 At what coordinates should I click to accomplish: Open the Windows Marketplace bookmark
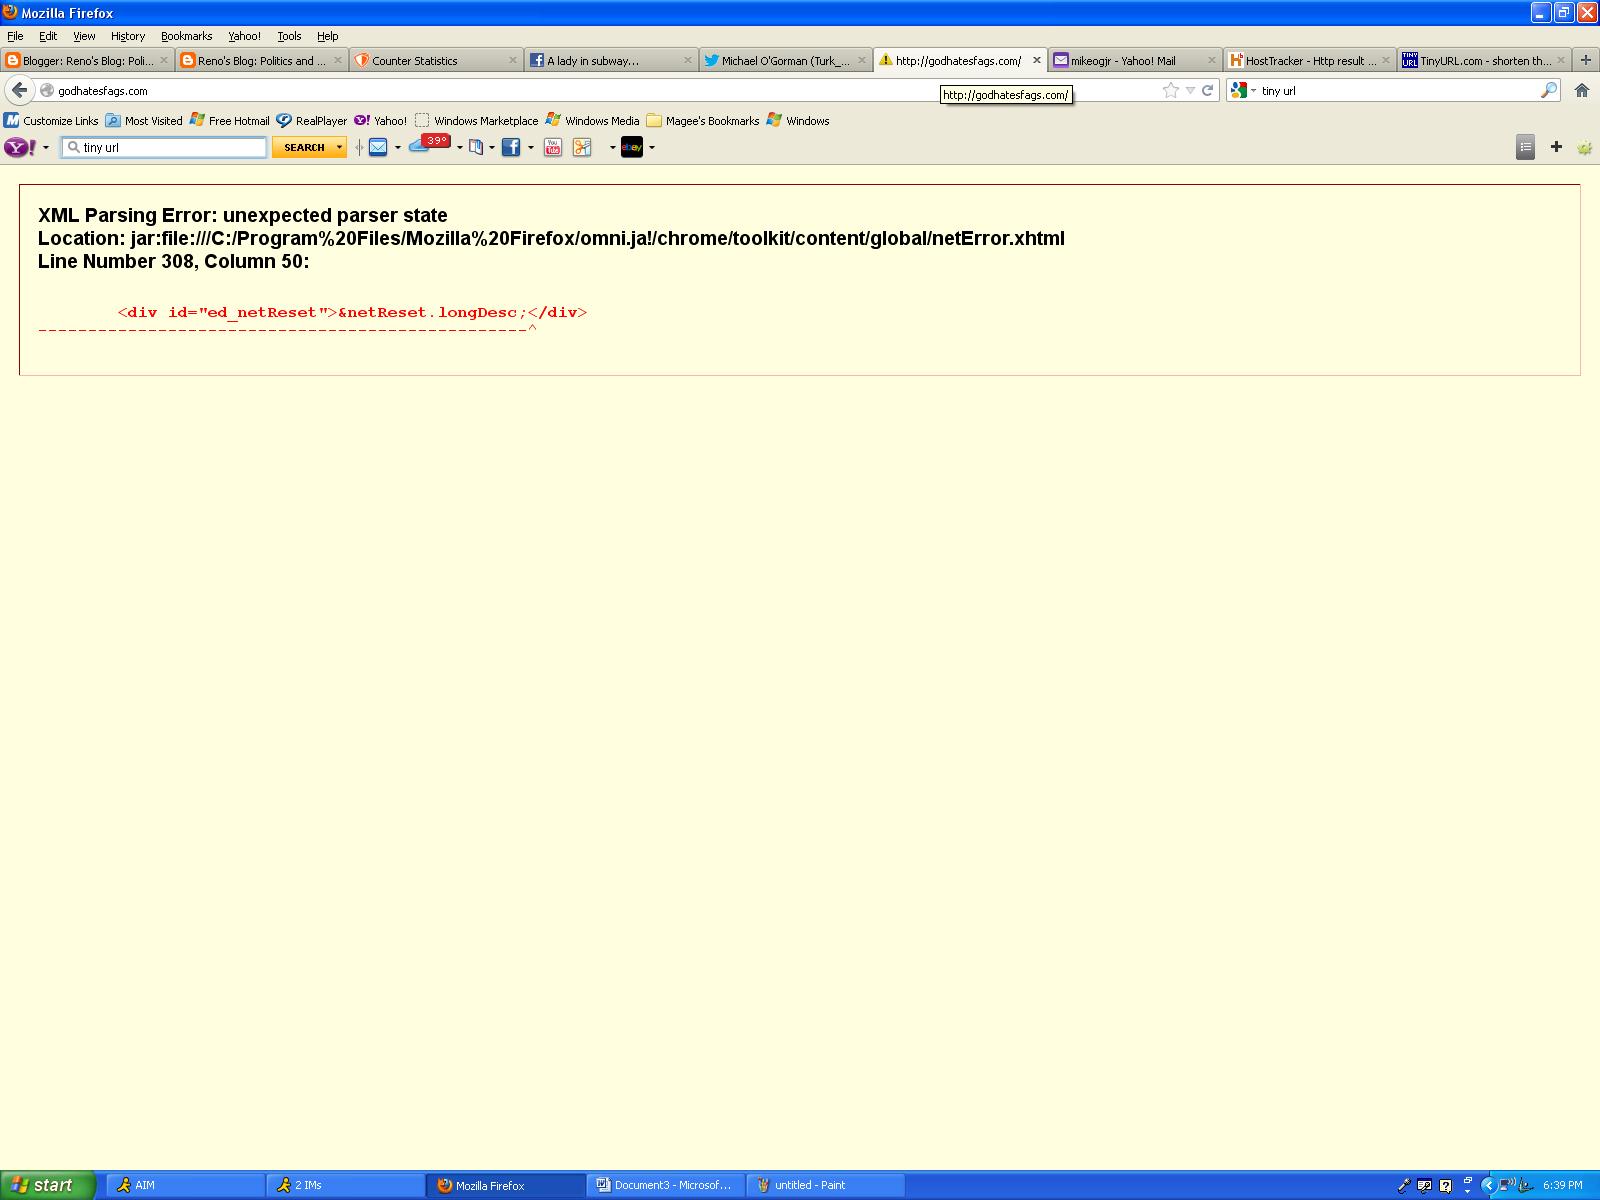tap(476, 120)
